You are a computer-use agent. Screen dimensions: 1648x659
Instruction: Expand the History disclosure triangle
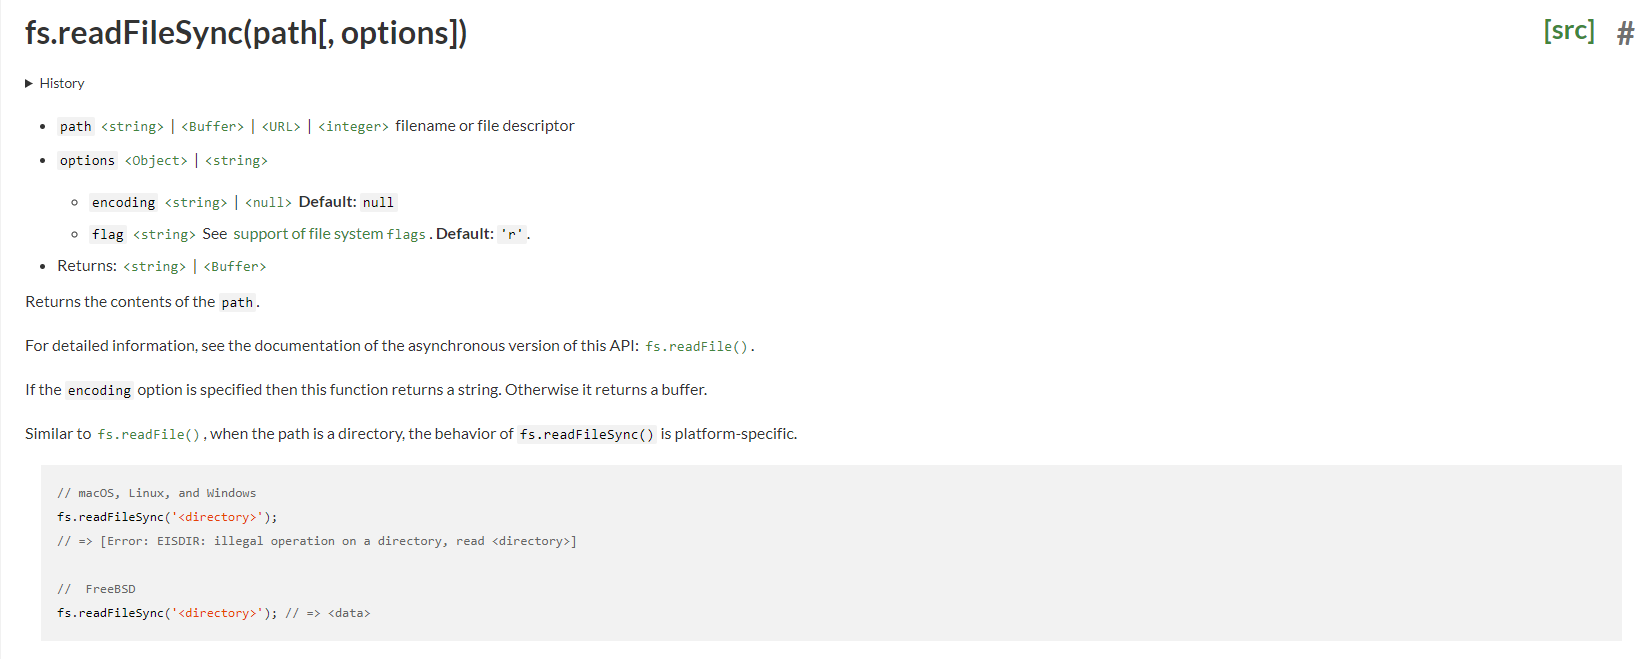coord(29,83)
